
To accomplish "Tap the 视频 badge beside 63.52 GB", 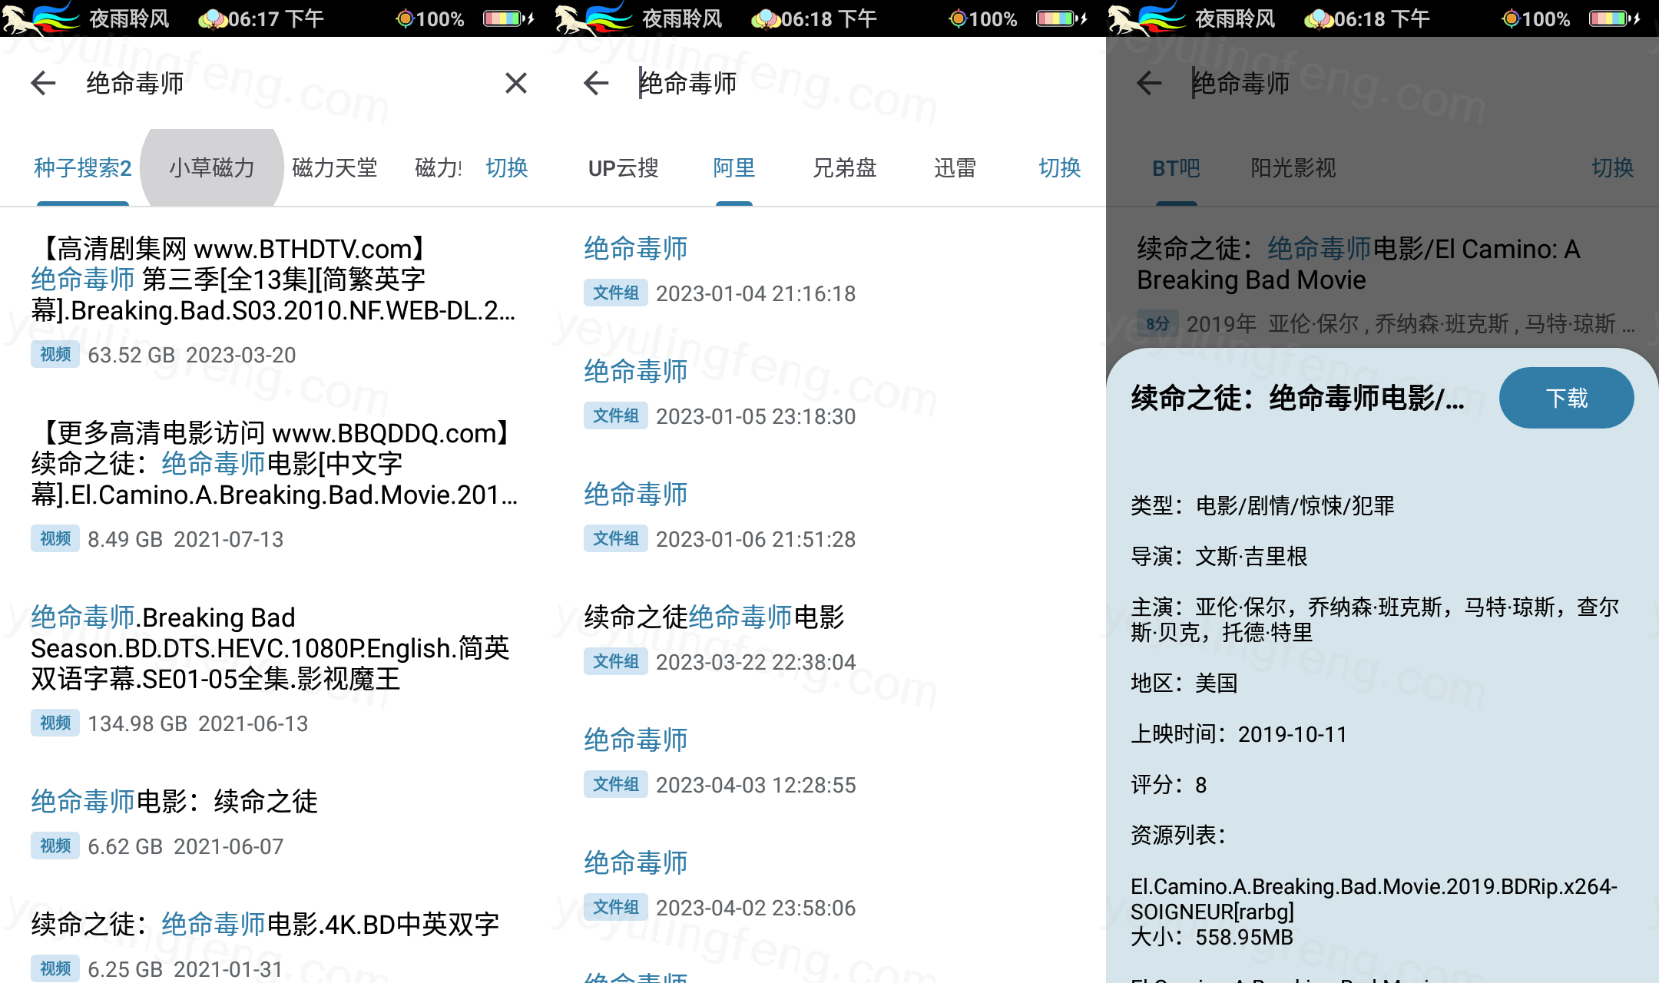I will click(55, 354).
